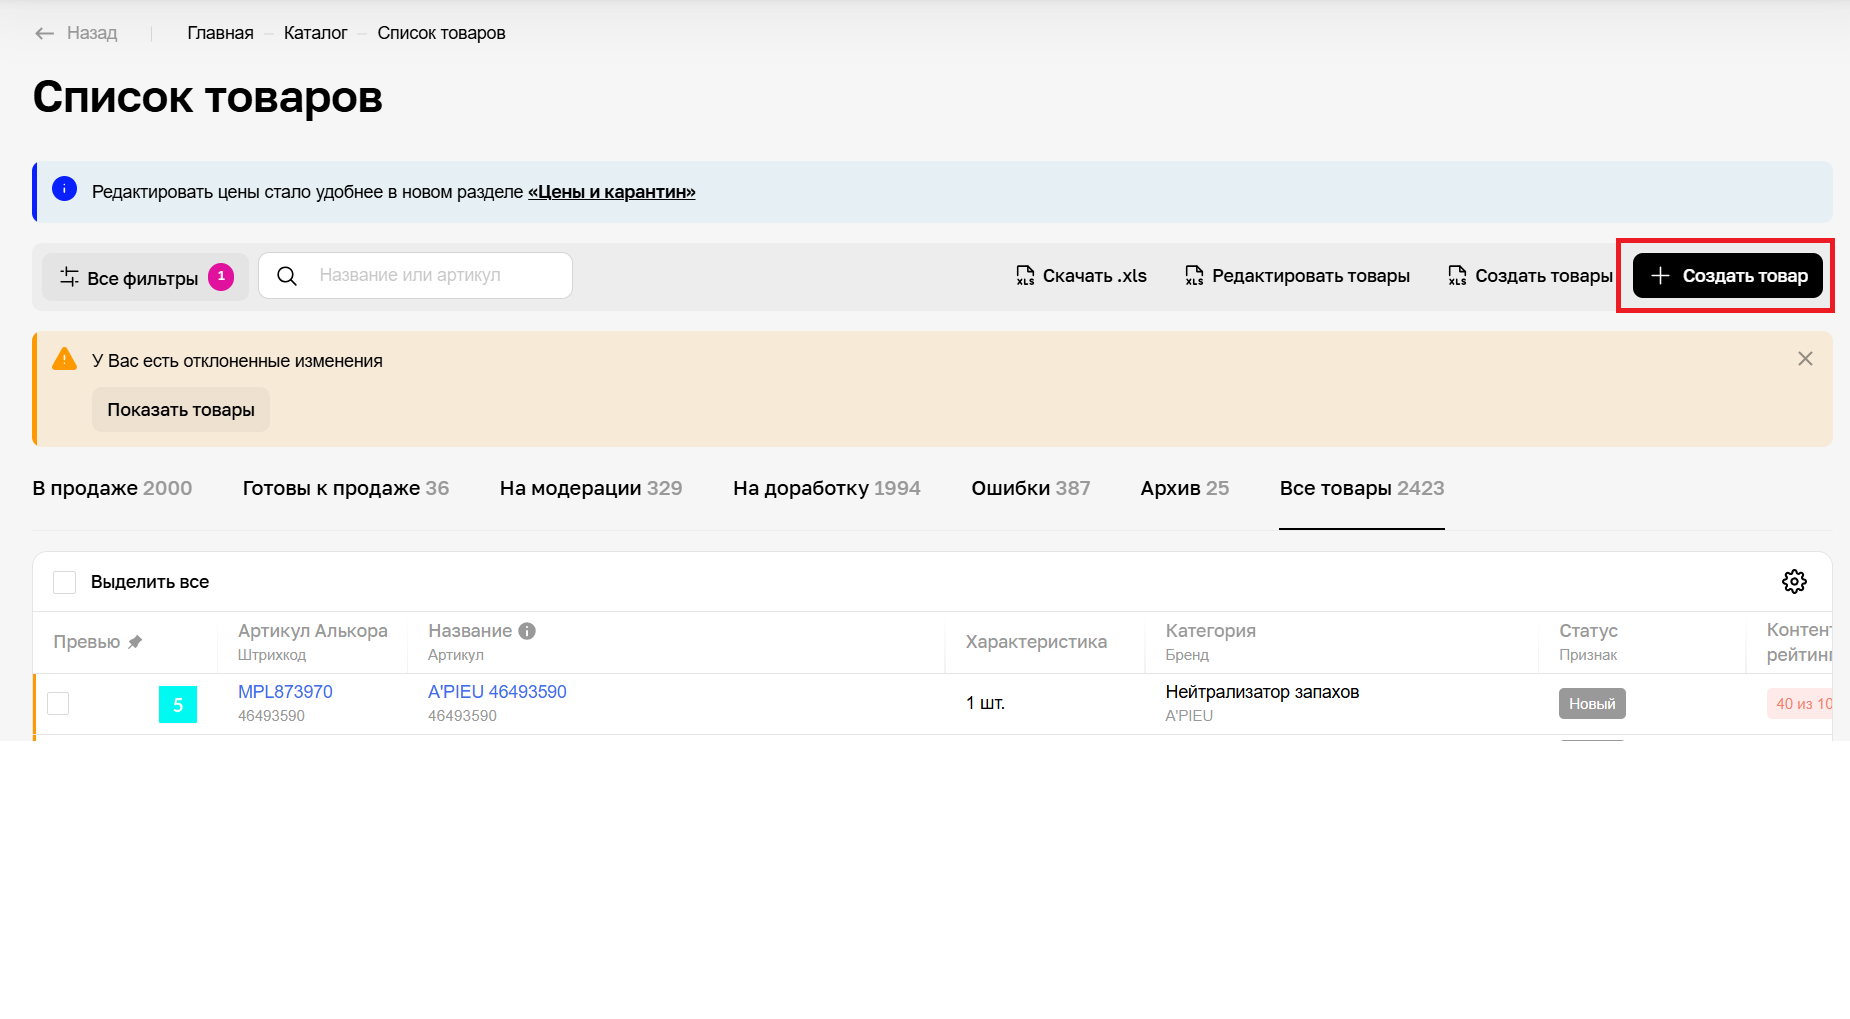This screenshot has width=1850, height=1019.
Task: Switch to the Ошибки tab
Action: pyautogui.click(x=1030, y=488)
